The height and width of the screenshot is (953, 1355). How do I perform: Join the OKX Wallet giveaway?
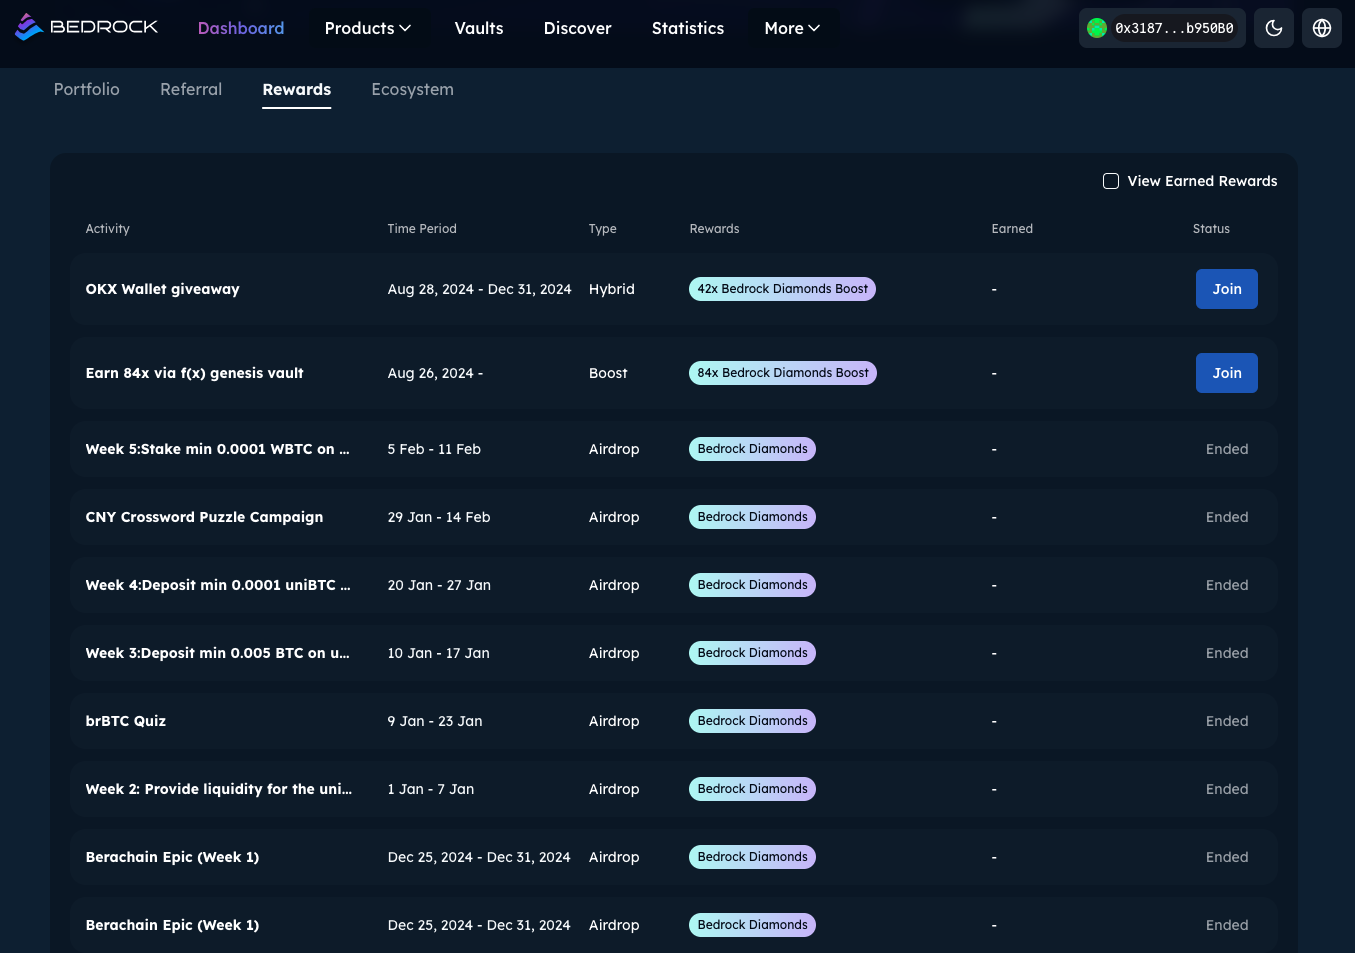coord(1226,289)
